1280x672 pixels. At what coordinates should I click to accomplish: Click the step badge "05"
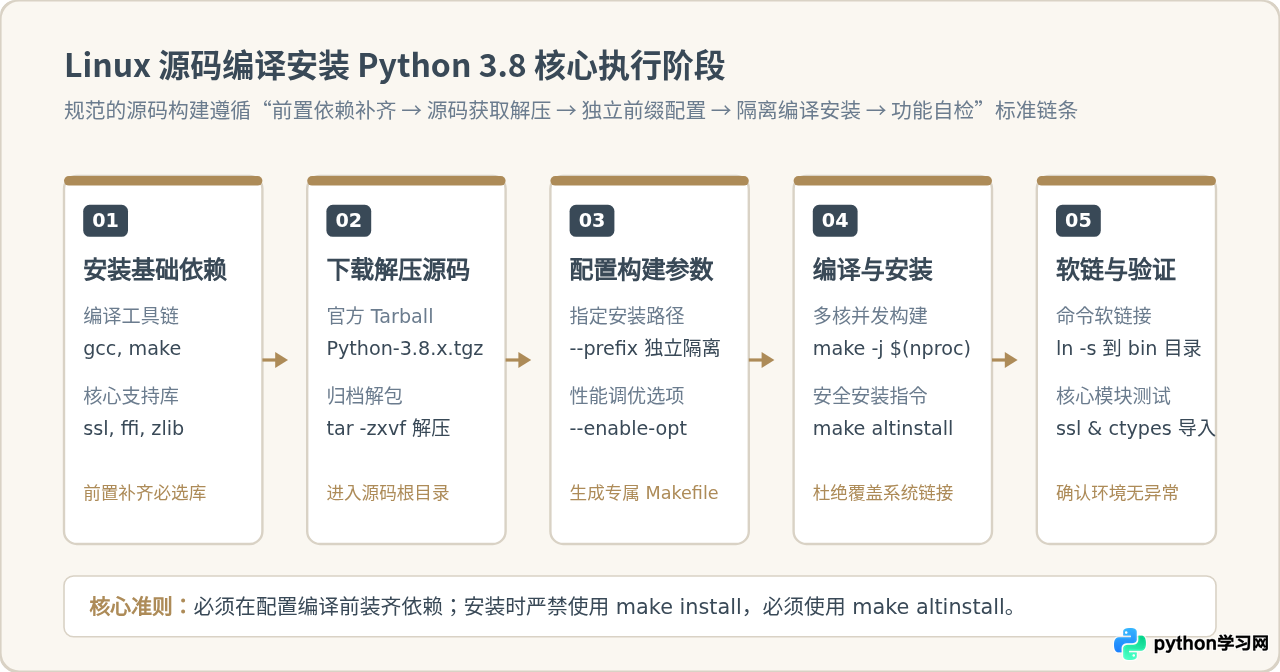1078,221
